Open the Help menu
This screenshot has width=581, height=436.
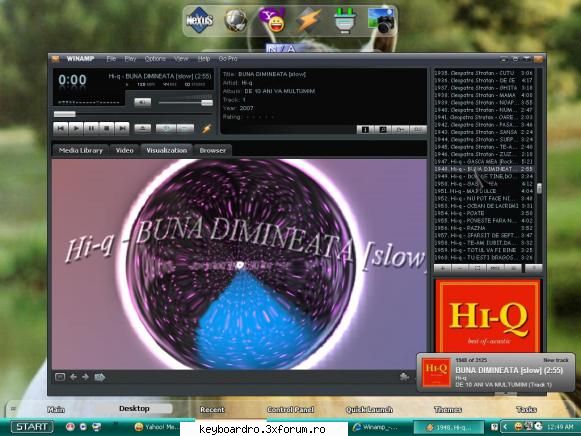pos(204,59)
